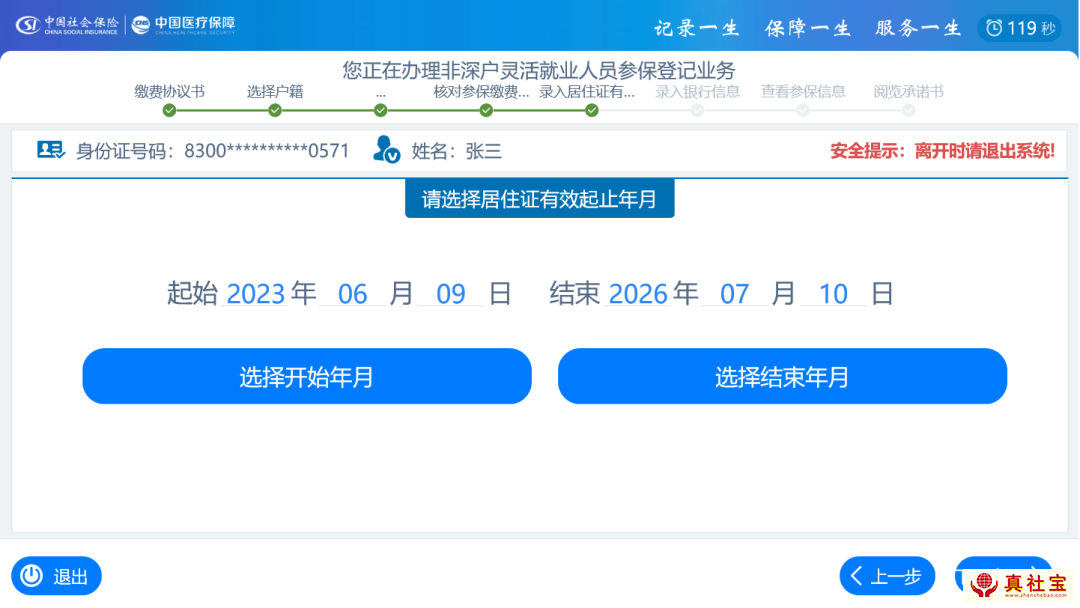Select the end month 07 field
This screenshot has width=1080, height=608.
[735, 294]
